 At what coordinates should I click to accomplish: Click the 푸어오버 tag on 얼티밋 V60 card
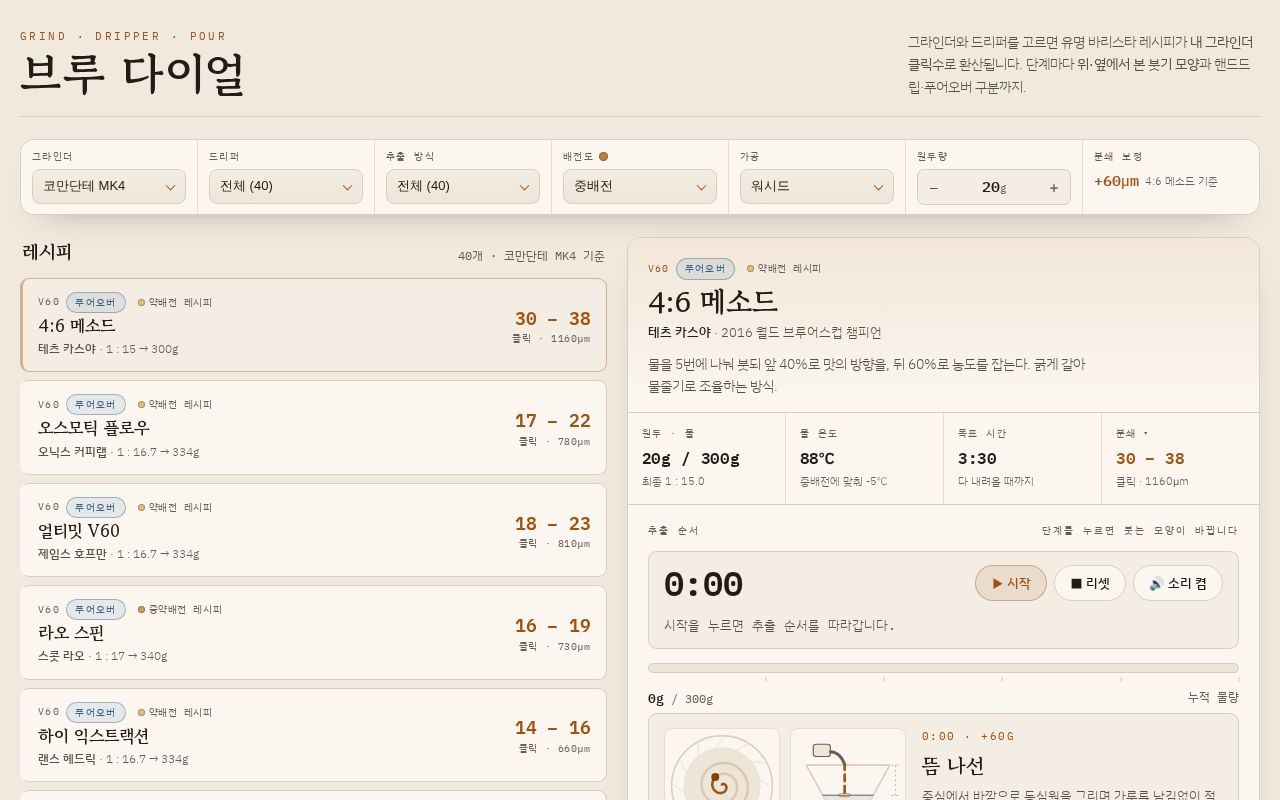(x=96, y=507)
